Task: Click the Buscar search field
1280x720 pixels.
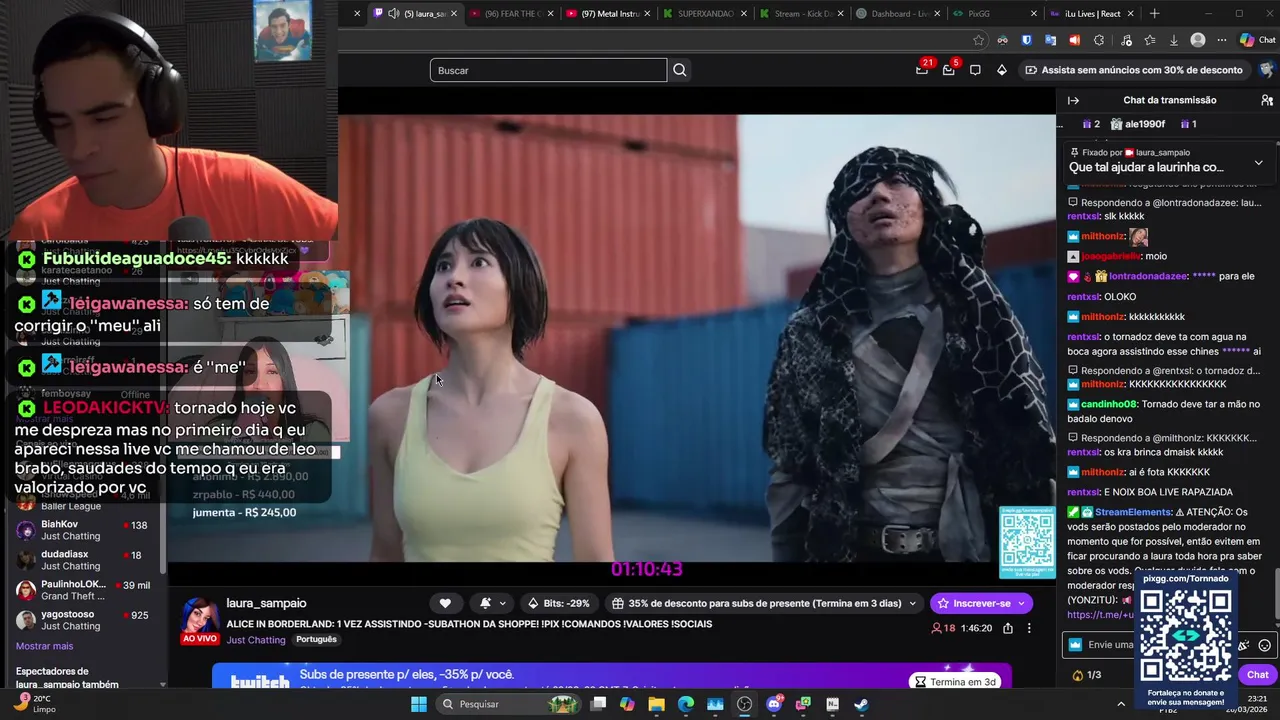Action: click(548, 70)
